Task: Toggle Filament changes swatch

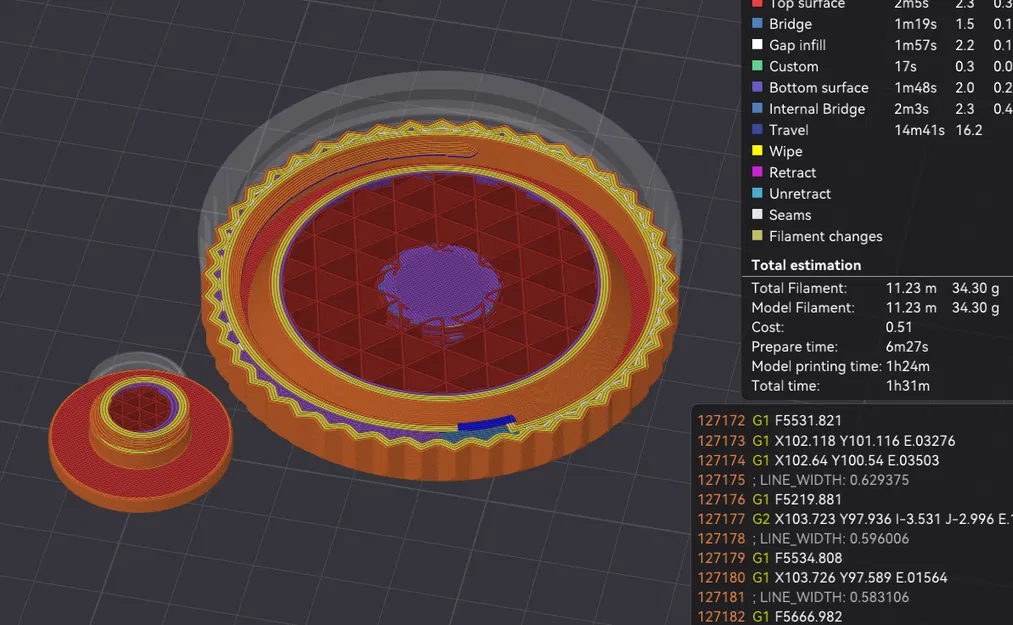Action: (x=757, y=235)
